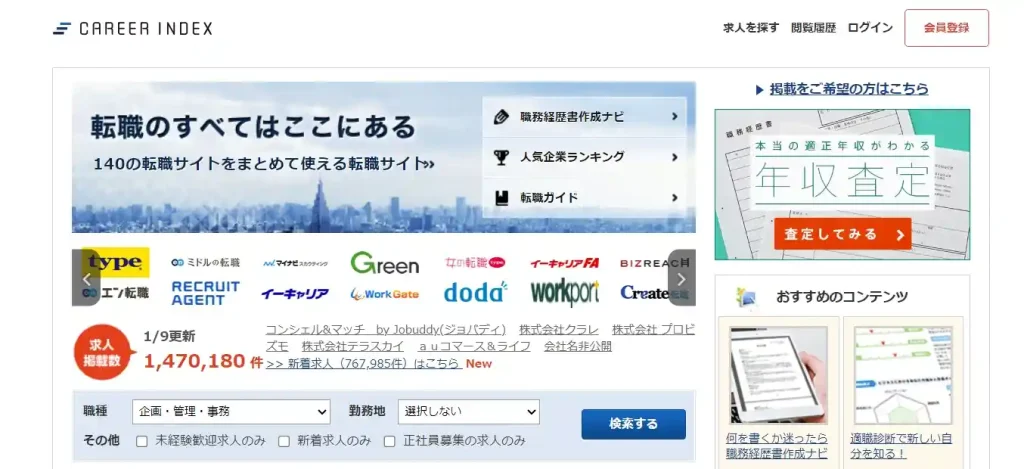1024x469 pixels.
Task: Click chevron arrow on 職務経歴書作成ナビ row
Action: 675,117
